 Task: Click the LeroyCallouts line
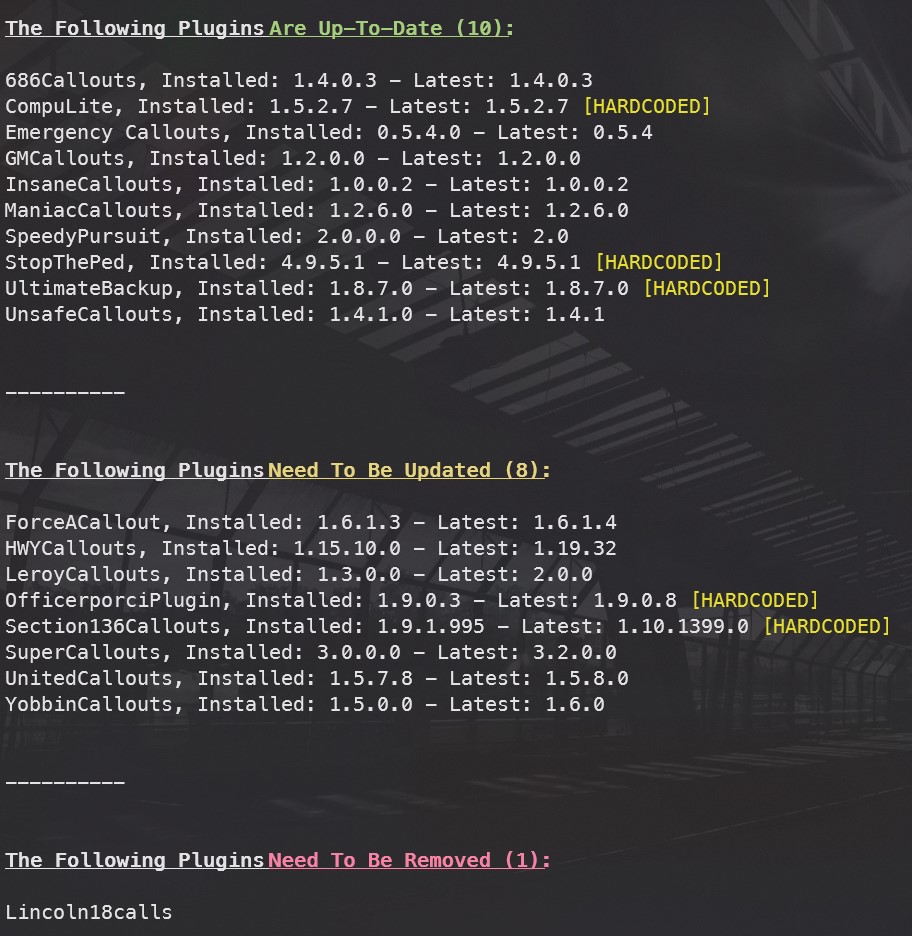point(299,574)
